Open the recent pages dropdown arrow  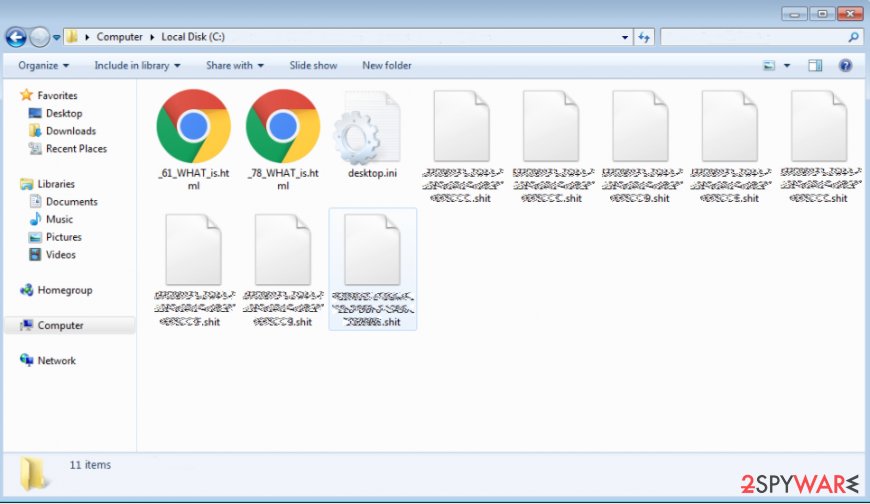click(57, 38)
